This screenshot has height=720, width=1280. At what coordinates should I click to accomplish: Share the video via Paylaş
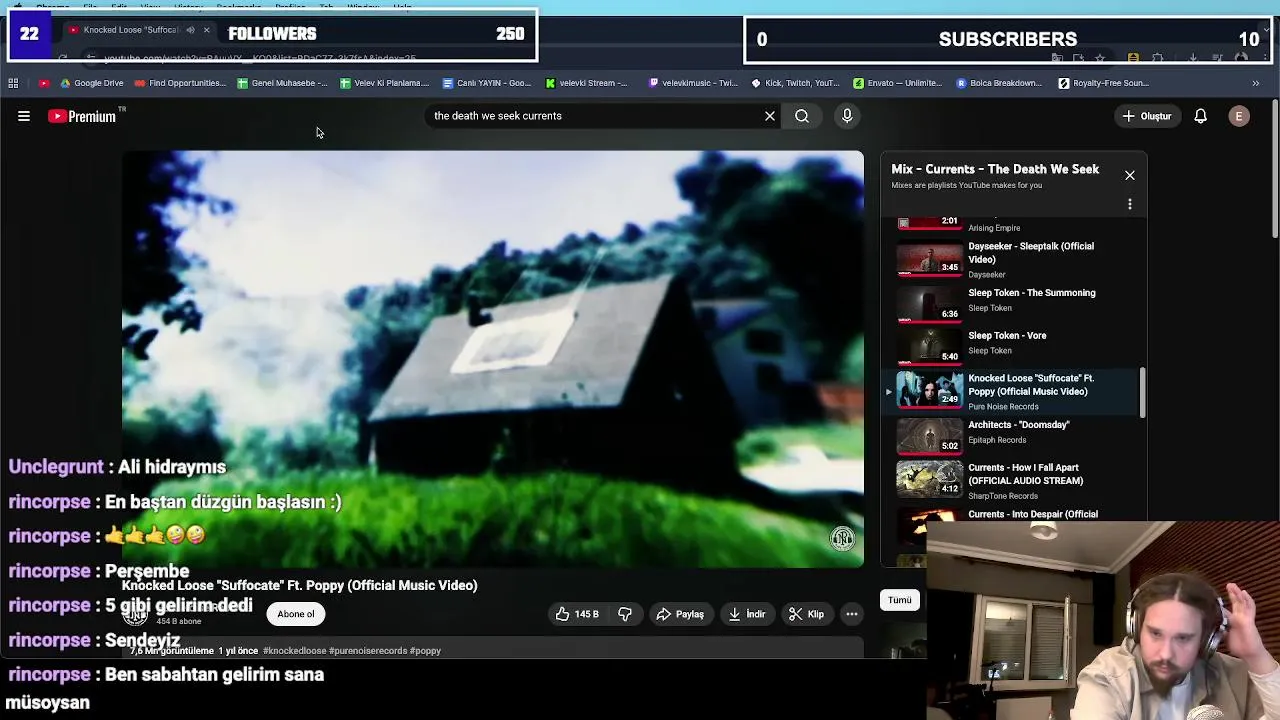point(680,614)
